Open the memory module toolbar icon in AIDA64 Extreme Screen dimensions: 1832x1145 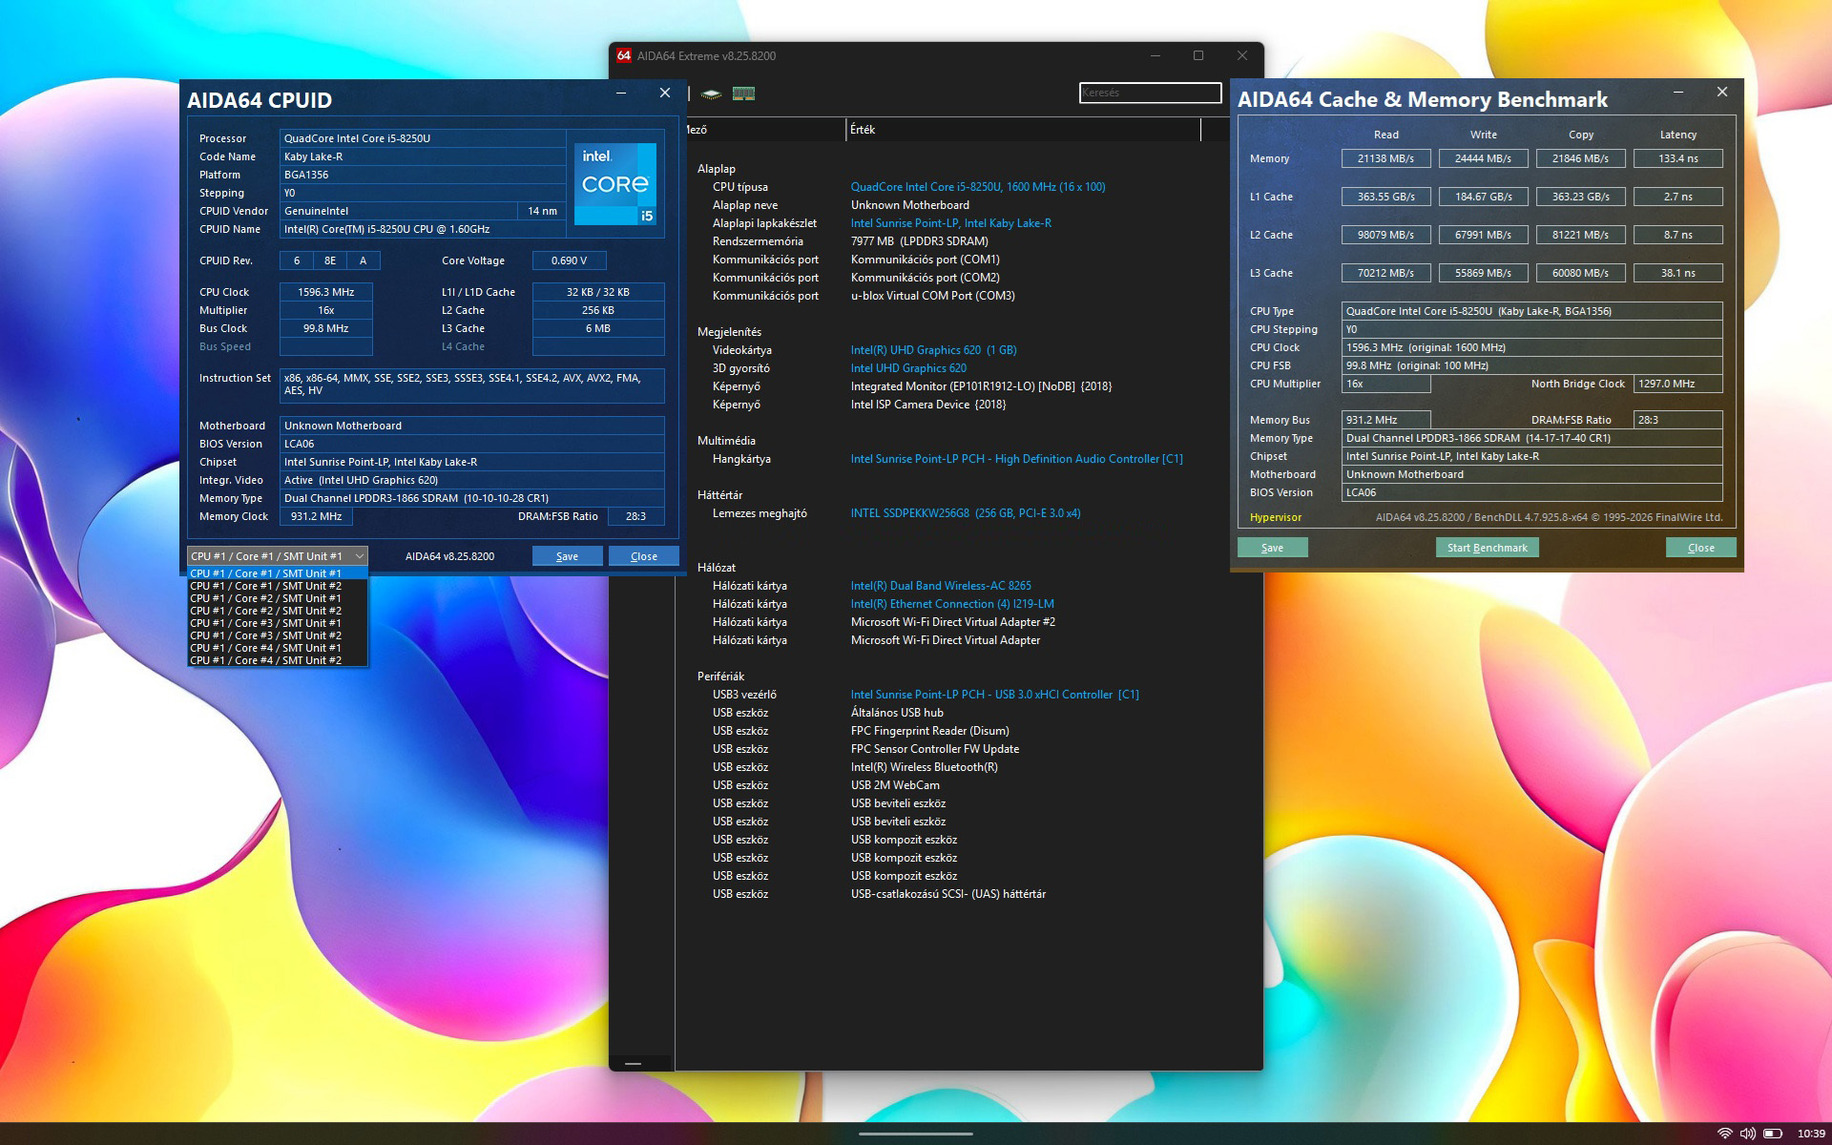click(x=743, y=94)
